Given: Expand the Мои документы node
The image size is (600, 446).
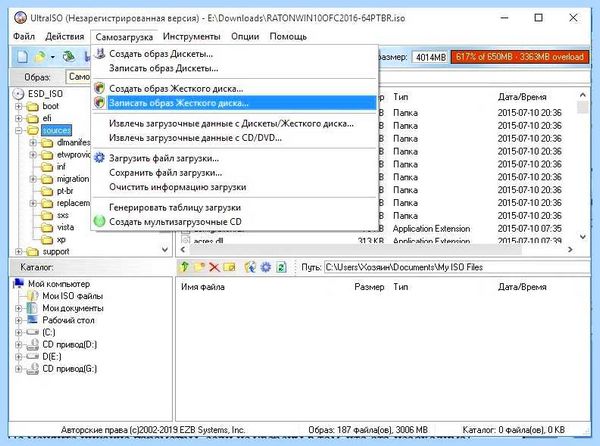Looking at the screenshot, I should [x=18, y=308].
